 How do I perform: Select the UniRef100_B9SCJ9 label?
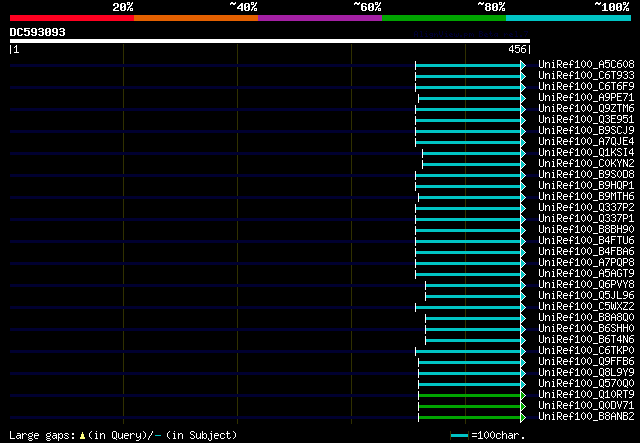tap(586, 131)
